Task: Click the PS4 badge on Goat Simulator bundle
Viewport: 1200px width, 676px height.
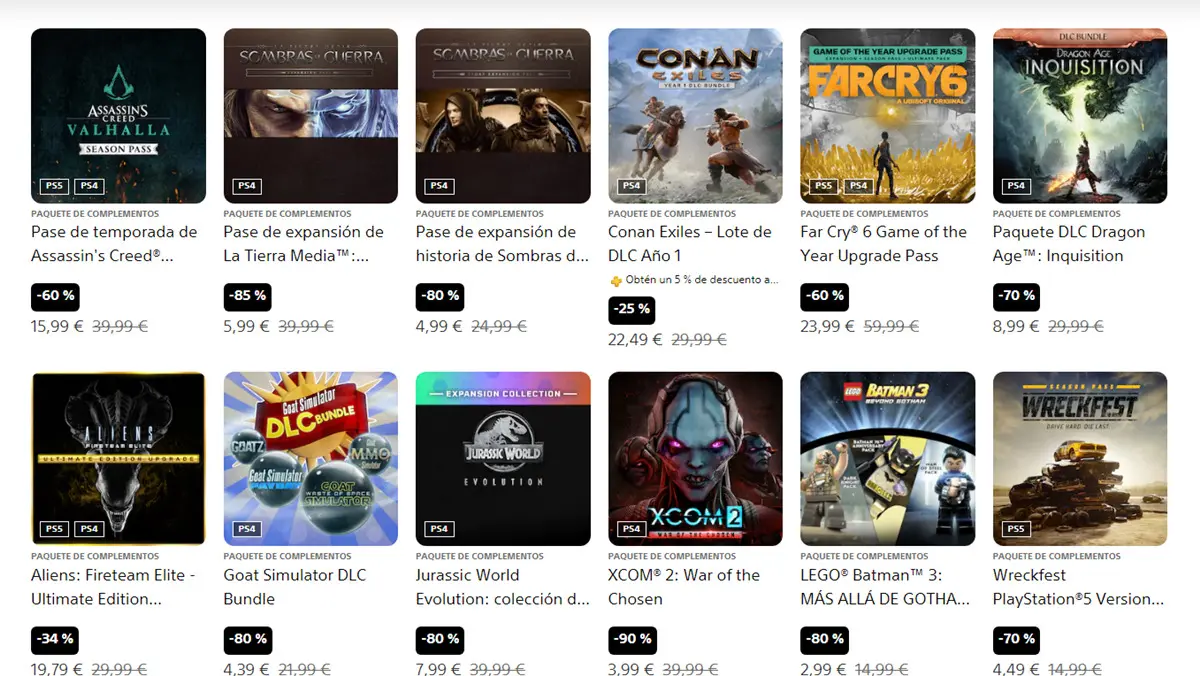Action: 246,529
